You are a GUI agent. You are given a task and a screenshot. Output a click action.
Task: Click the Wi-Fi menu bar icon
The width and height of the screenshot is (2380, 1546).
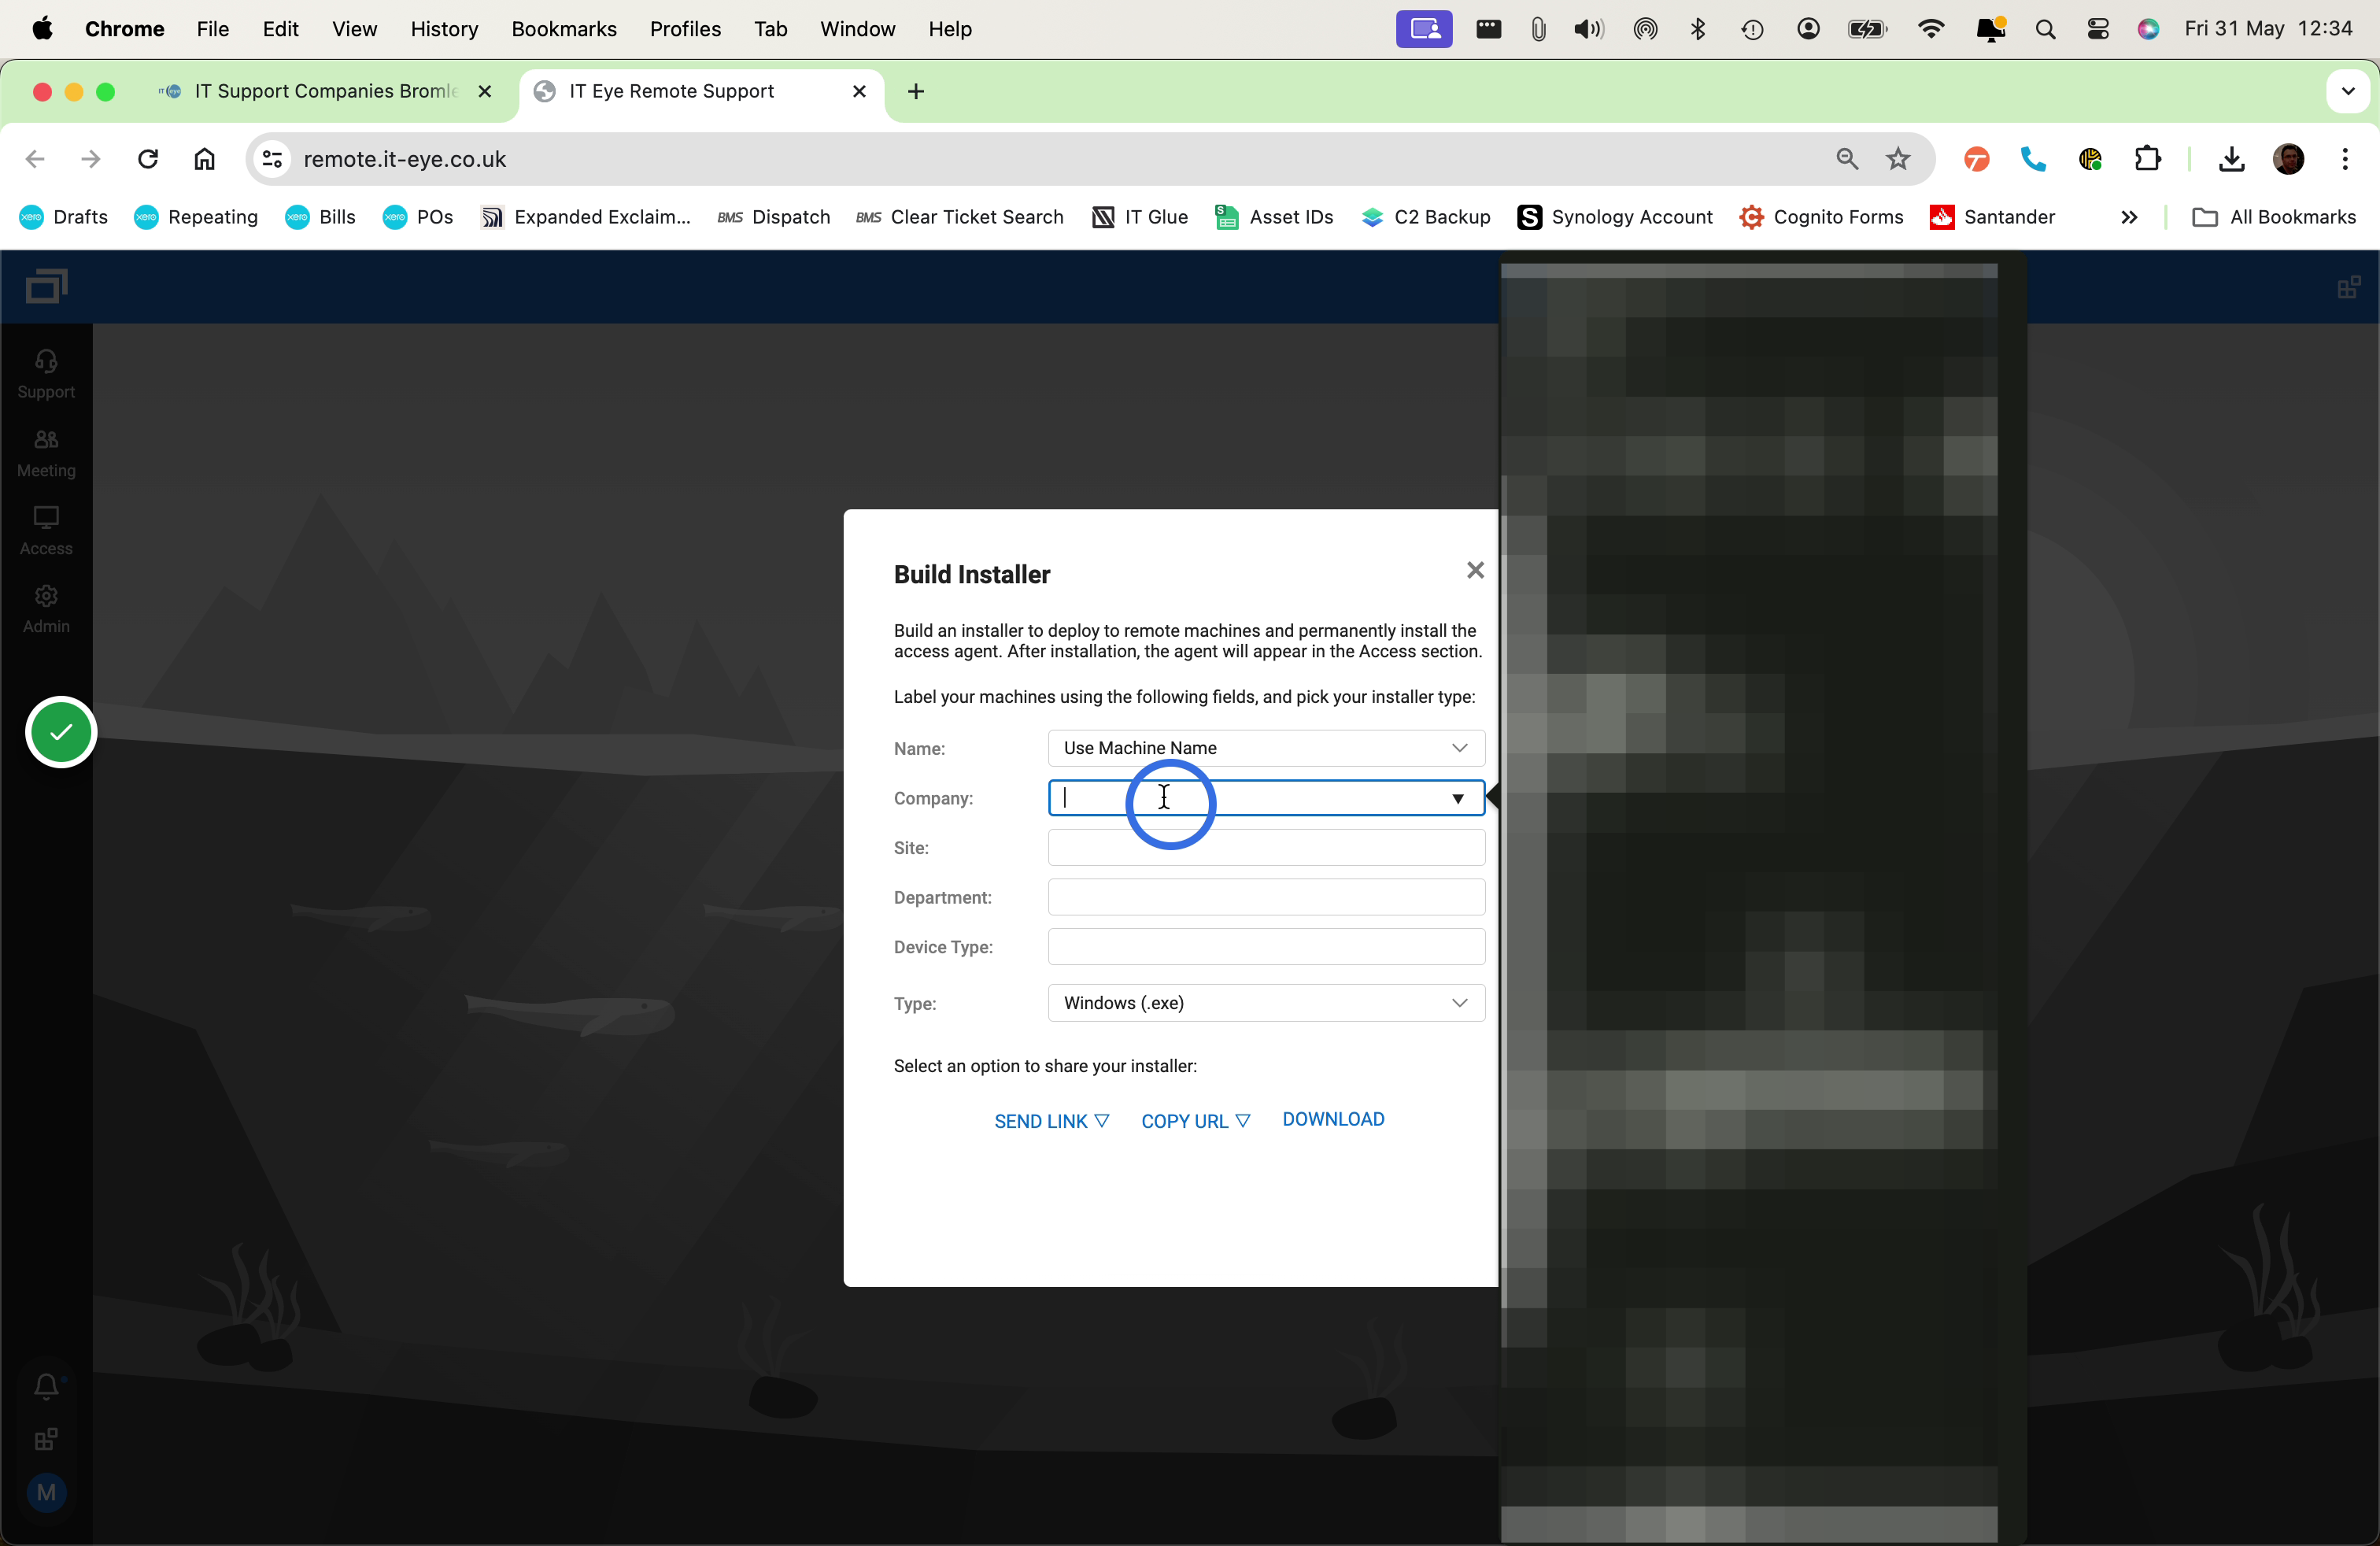pyautogui.click(x=1931, y=29)
